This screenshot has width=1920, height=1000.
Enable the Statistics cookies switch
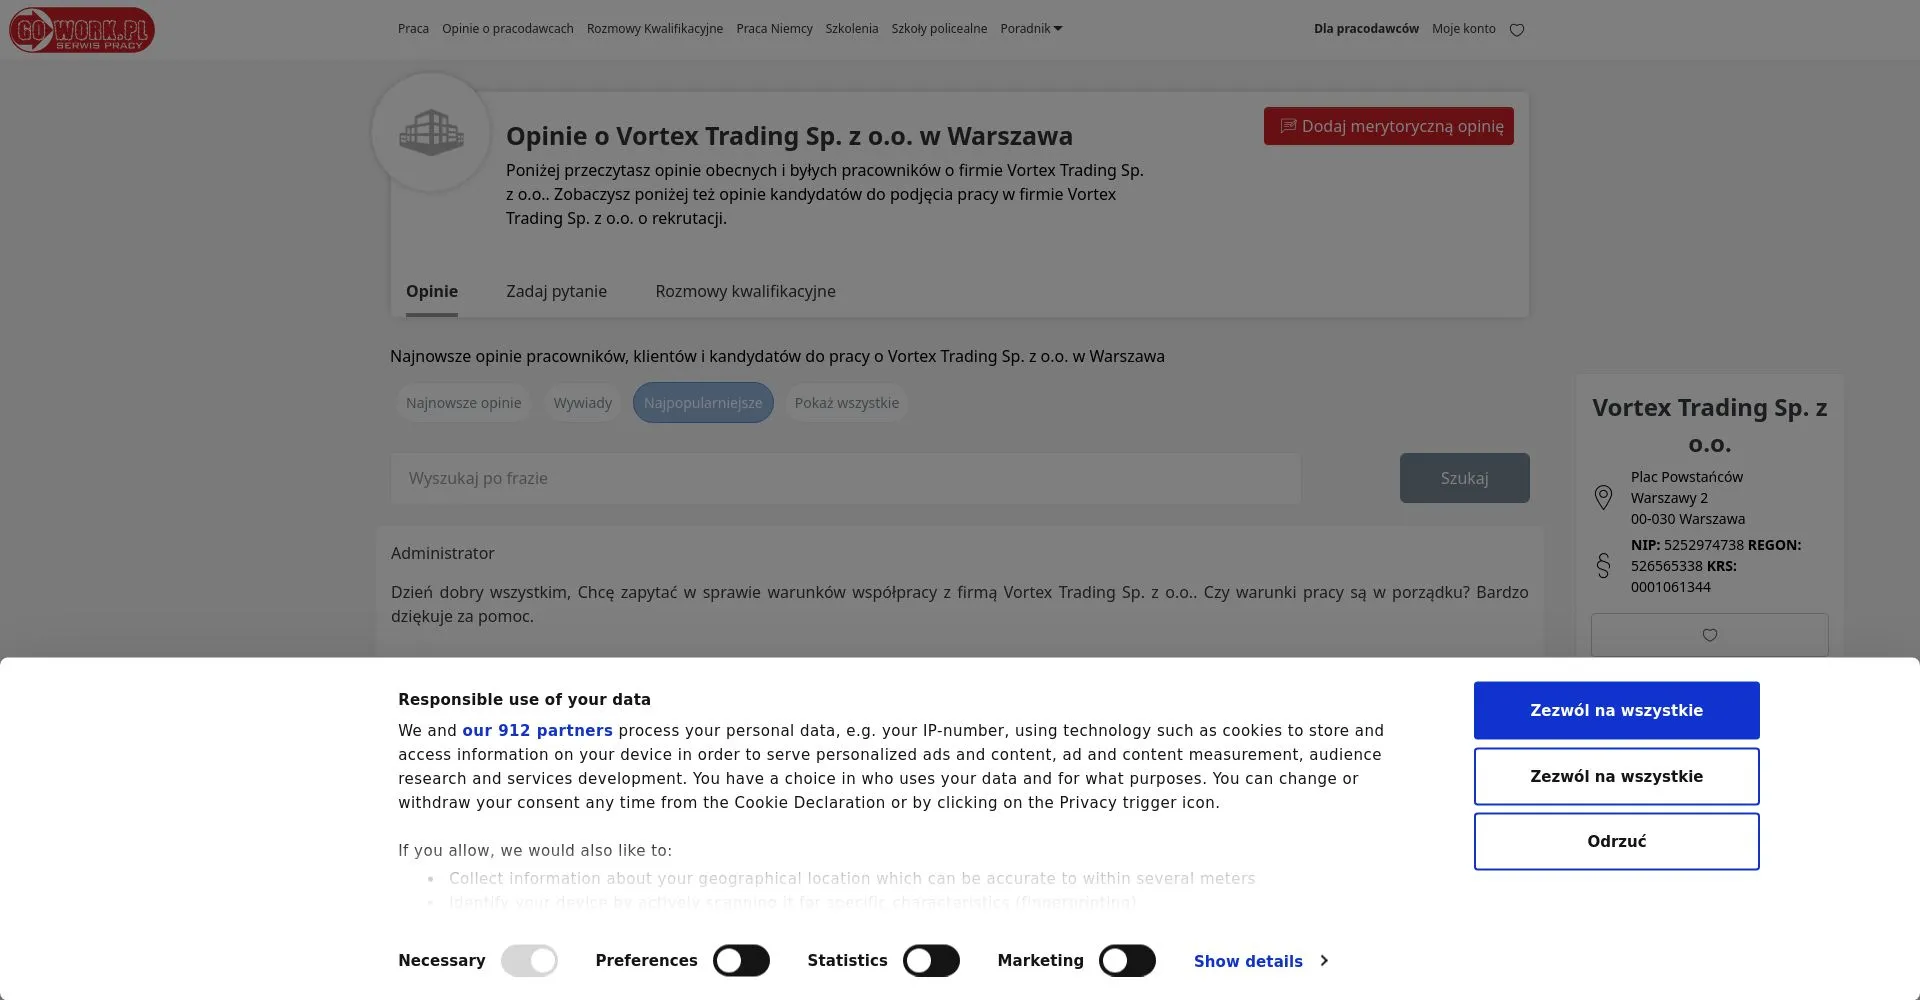[931, 961]
